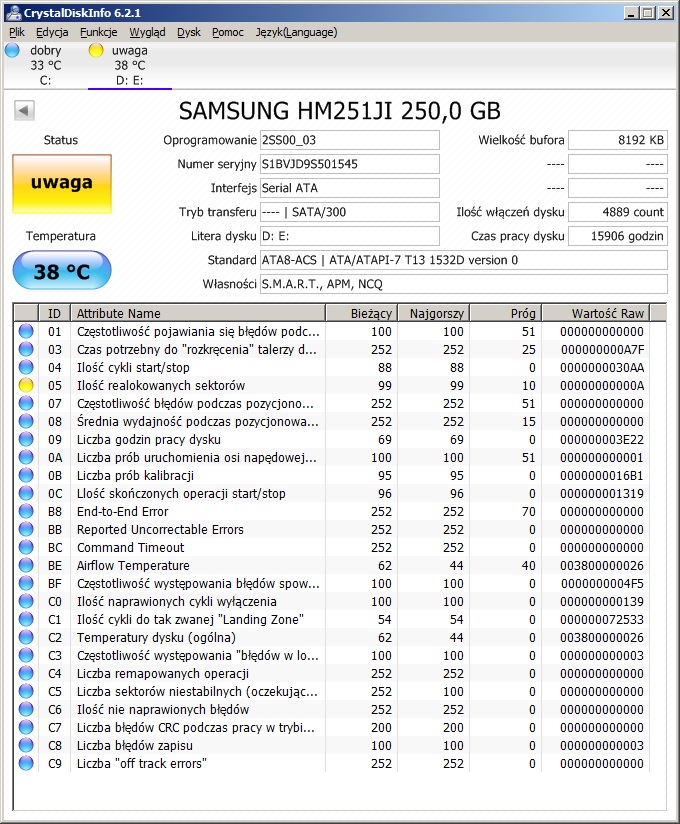The height and width of the screenshot is (824, 680).
Task: Click the yellow 'uwaga' health status button
Action: coord(62,184)
